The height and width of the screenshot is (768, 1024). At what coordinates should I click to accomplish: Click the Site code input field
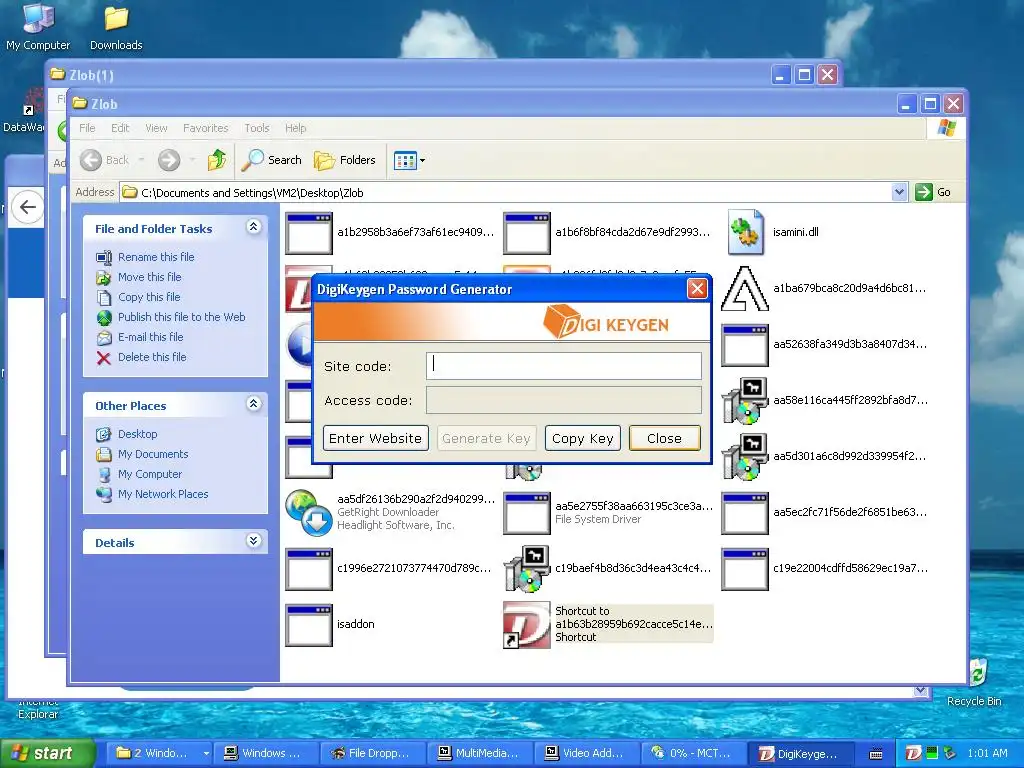click(564, 366)
